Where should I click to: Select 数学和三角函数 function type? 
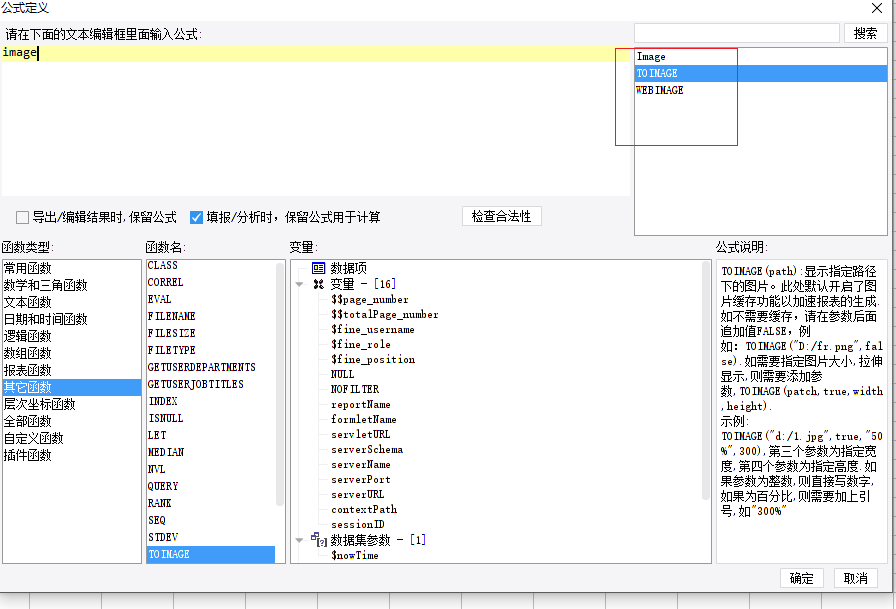tap(72, 285)
